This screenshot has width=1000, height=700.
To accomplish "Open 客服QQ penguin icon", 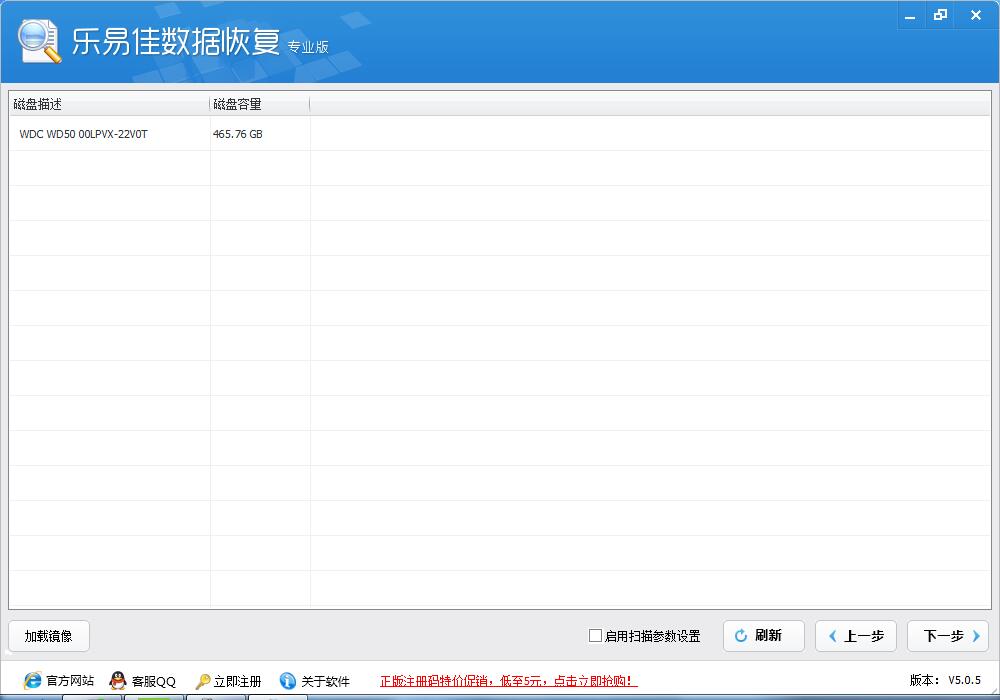I will tap(118, 681).
